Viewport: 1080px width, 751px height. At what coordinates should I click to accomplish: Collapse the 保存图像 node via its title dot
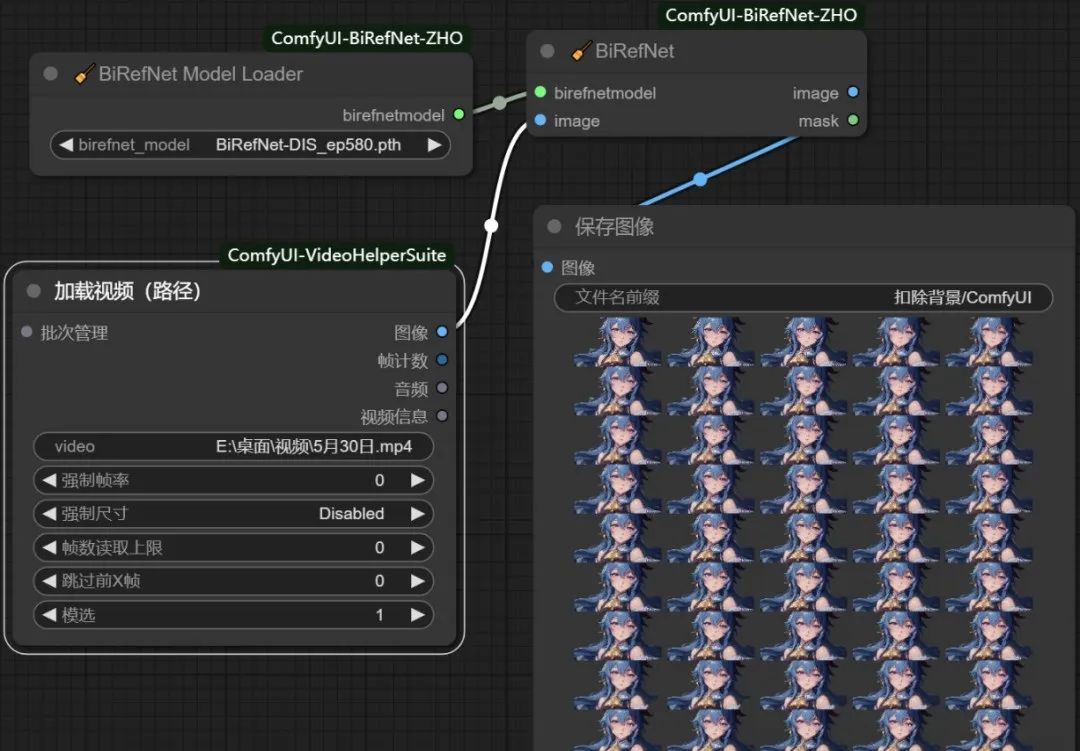point(554,227)
